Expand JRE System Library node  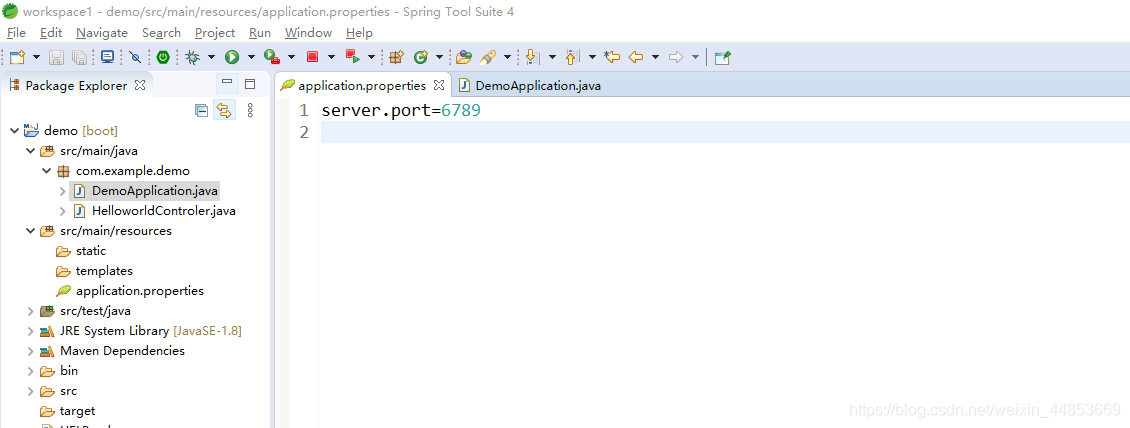(x=30, y=331)
